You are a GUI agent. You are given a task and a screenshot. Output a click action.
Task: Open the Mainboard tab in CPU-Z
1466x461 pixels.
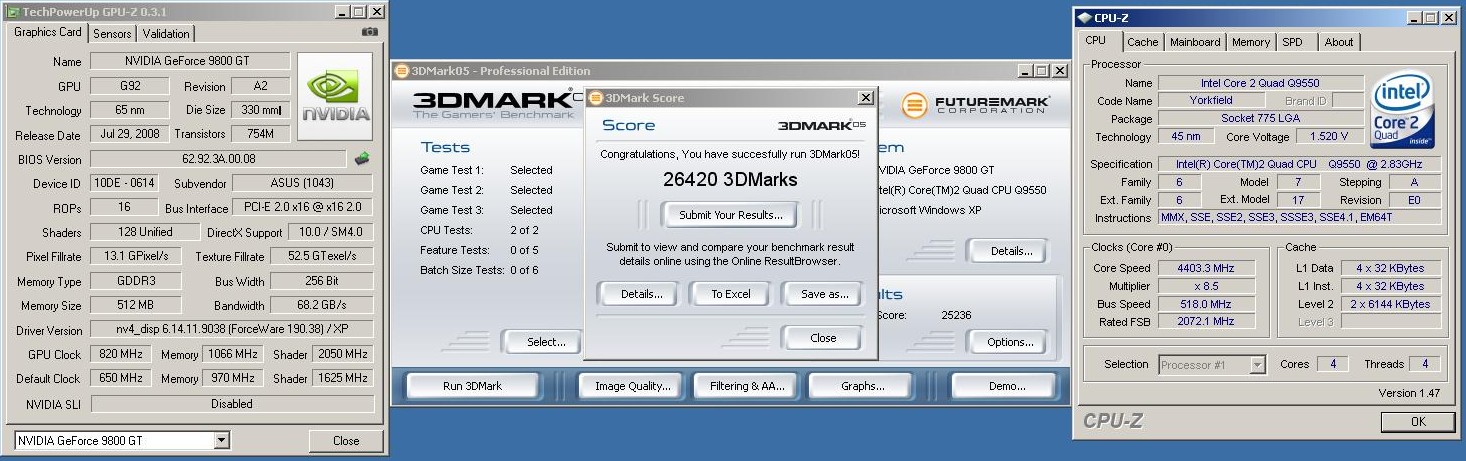(x=1195, y=42)
